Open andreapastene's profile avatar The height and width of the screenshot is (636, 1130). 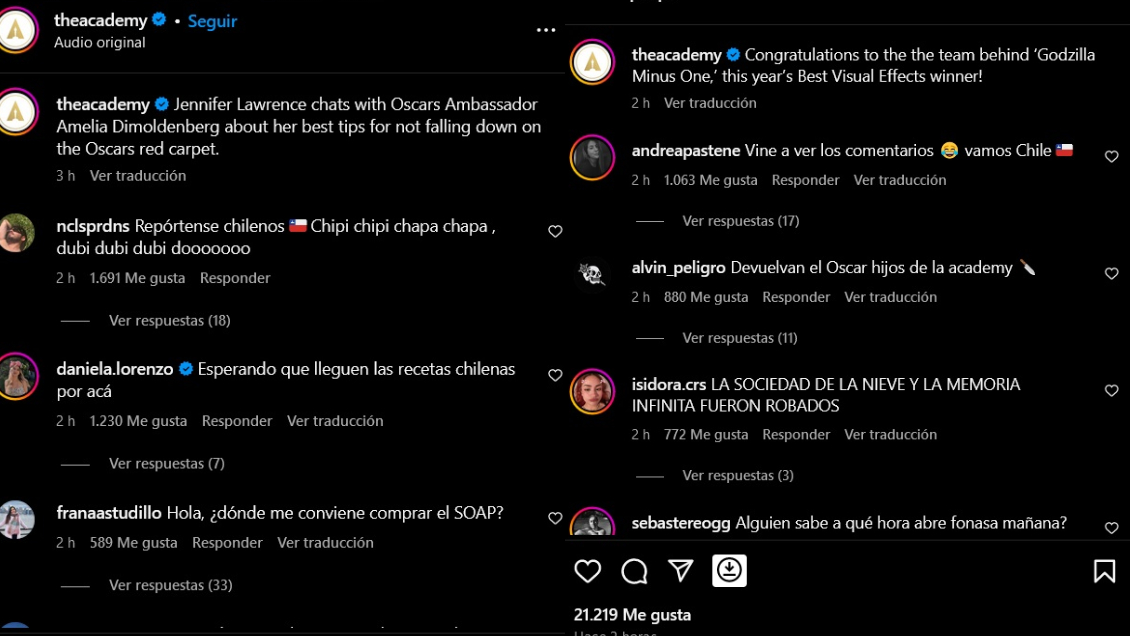click(x=592, y=157)
